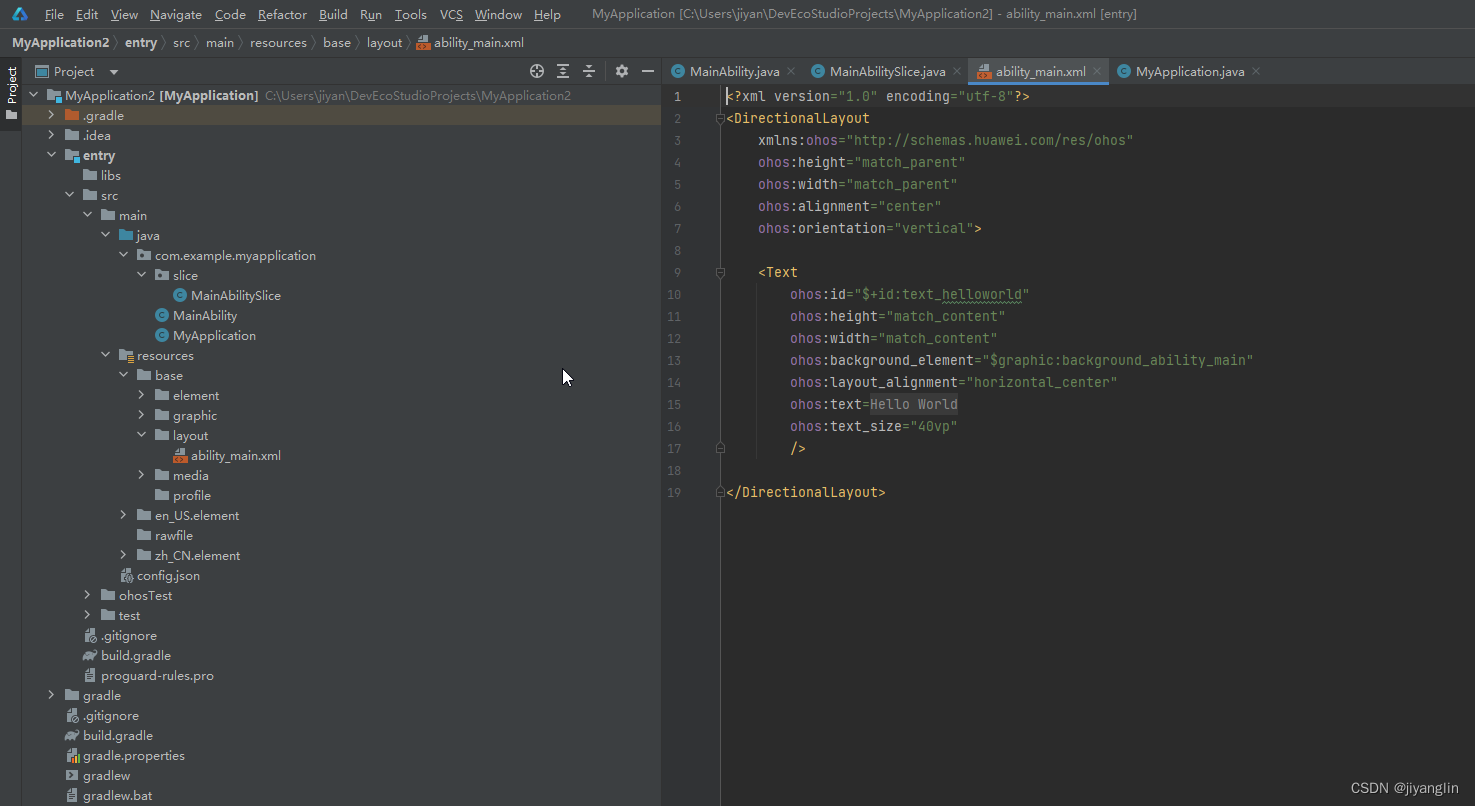Close the ability_main.xml tab
The image size is (1475, 806).
1097,71
